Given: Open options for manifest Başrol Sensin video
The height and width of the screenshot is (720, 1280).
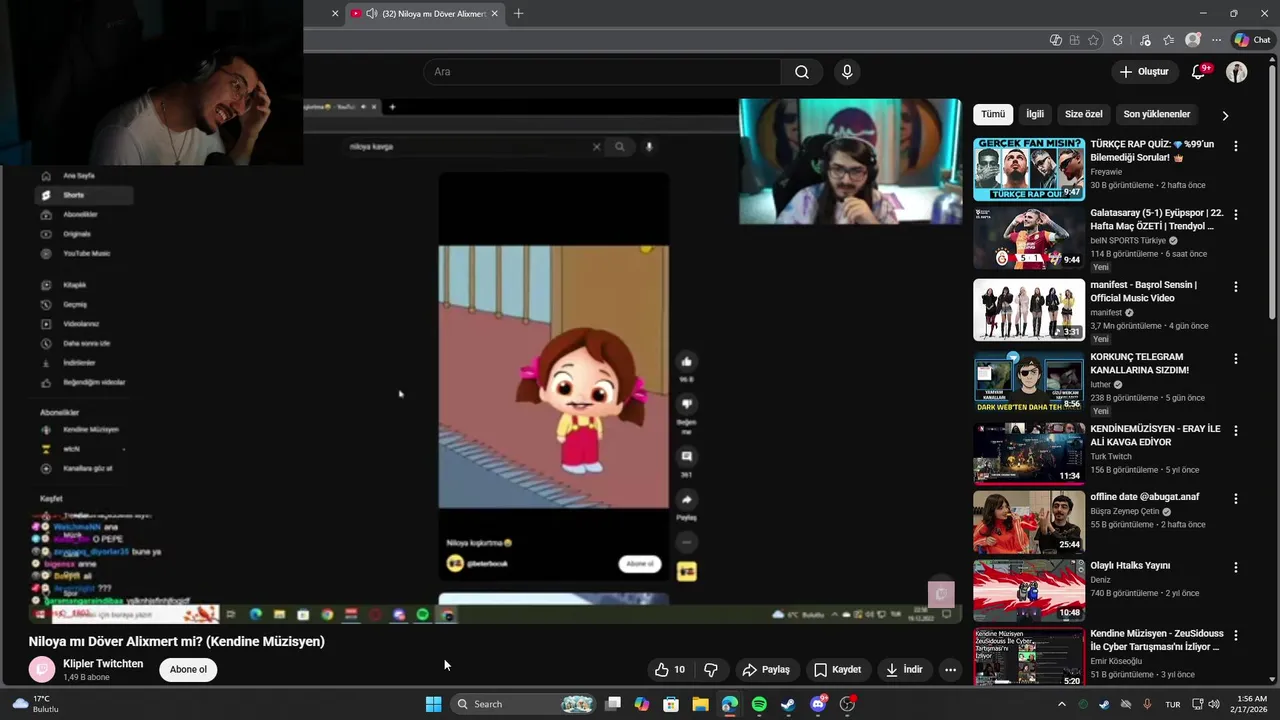Looking at the screenshot, I should coord(1236,287).
